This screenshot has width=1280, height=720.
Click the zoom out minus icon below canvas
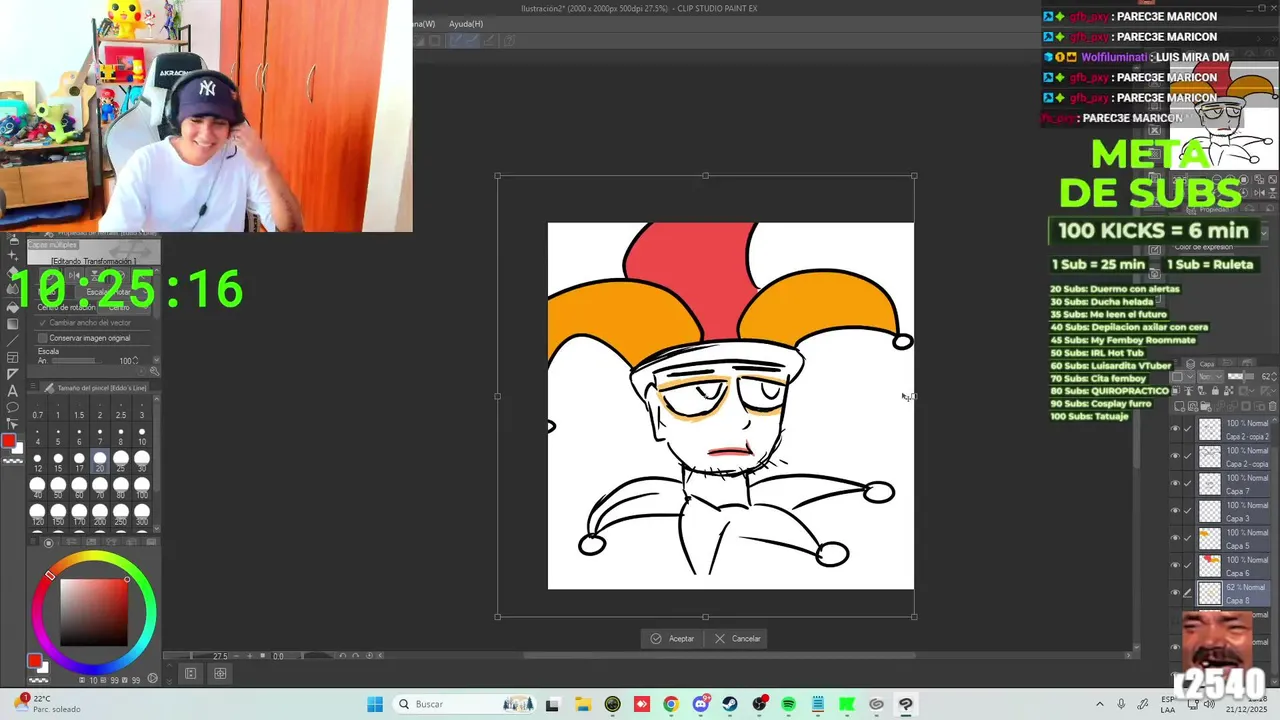point(237,656)
